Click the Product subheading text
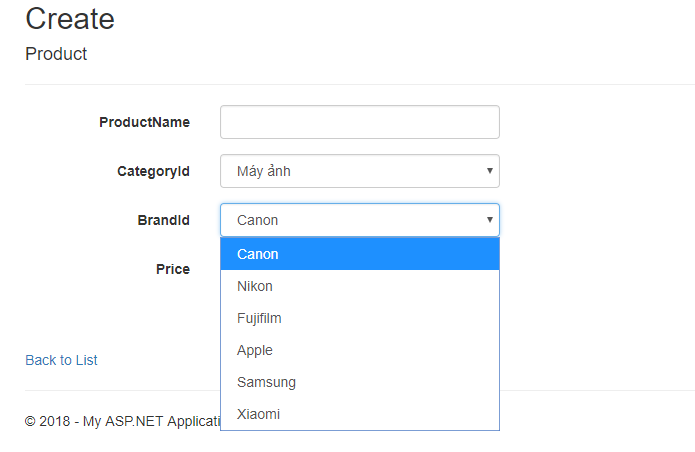Image resolution: width=695 pixels, height=452 pixels. 56,54
